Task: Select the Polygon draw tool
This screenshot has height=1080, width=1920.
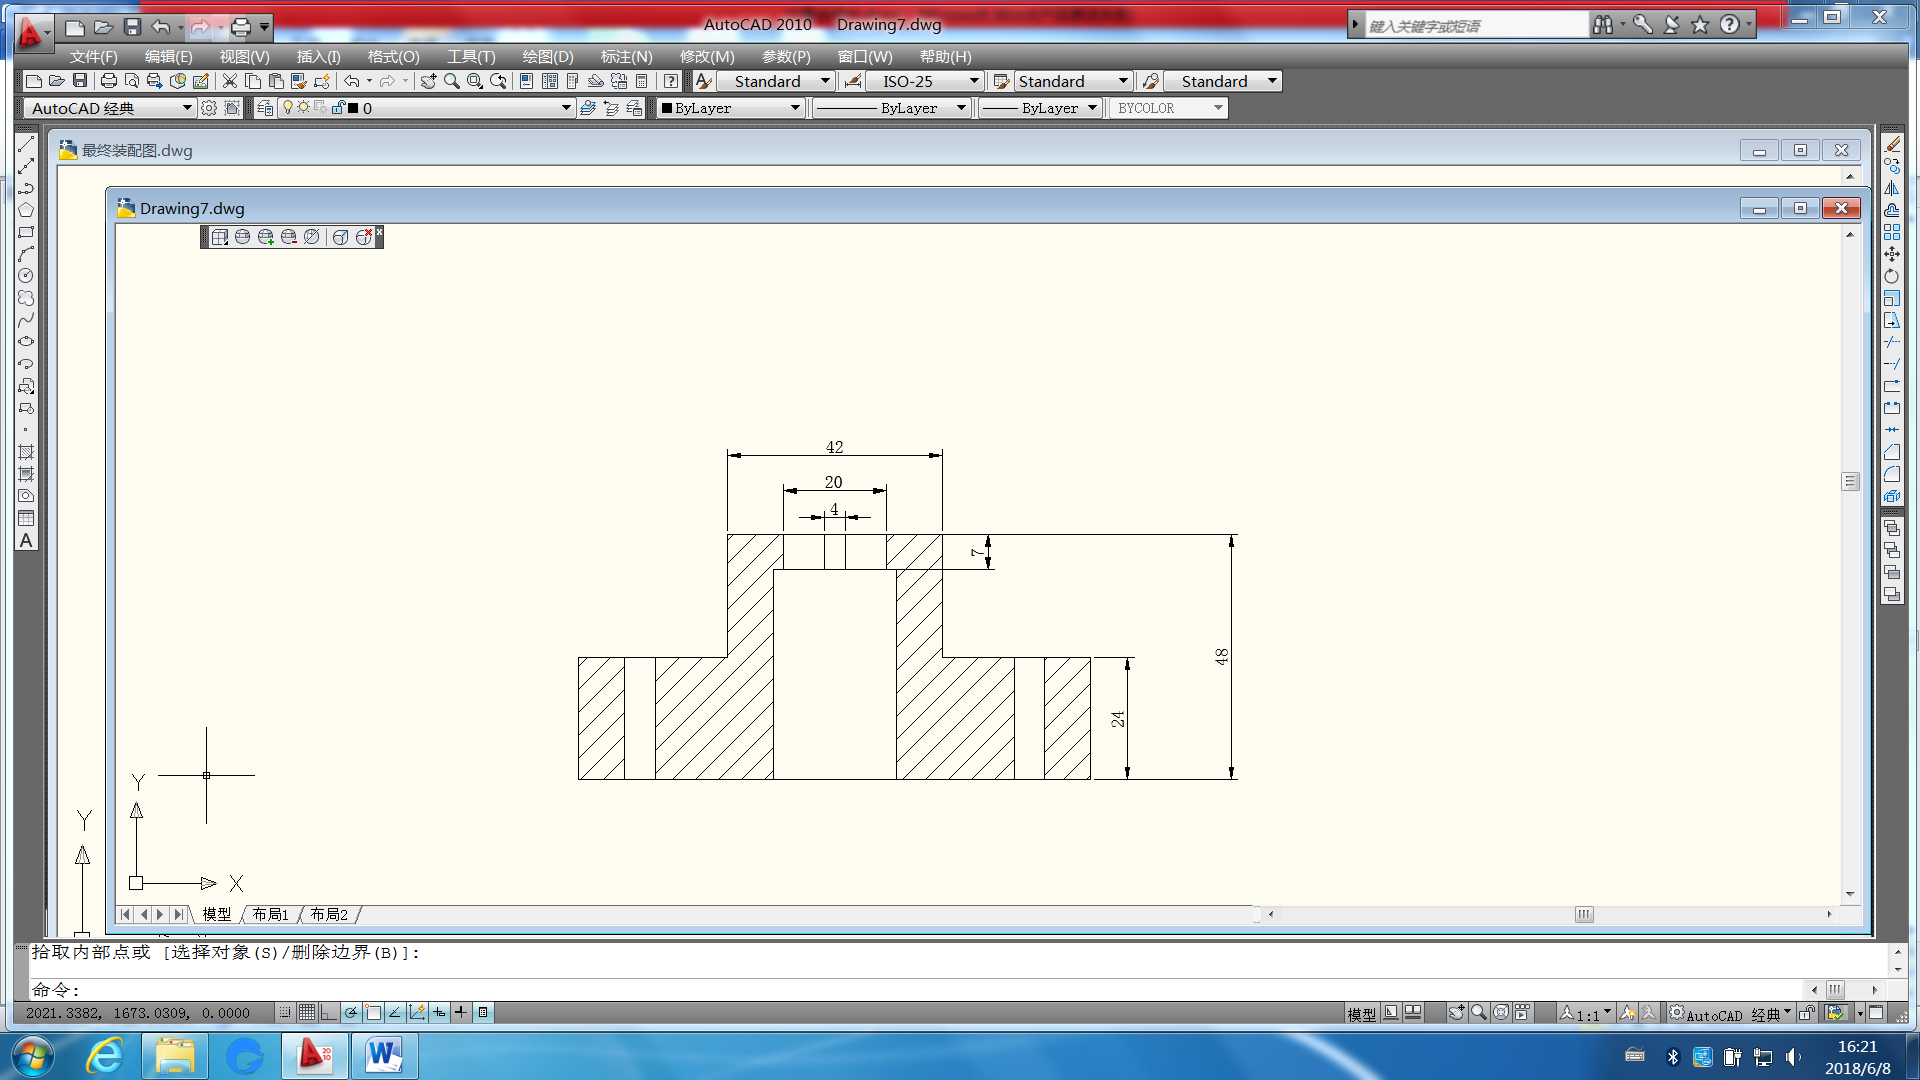Action: pyautogui.click(x=26, y=210)
